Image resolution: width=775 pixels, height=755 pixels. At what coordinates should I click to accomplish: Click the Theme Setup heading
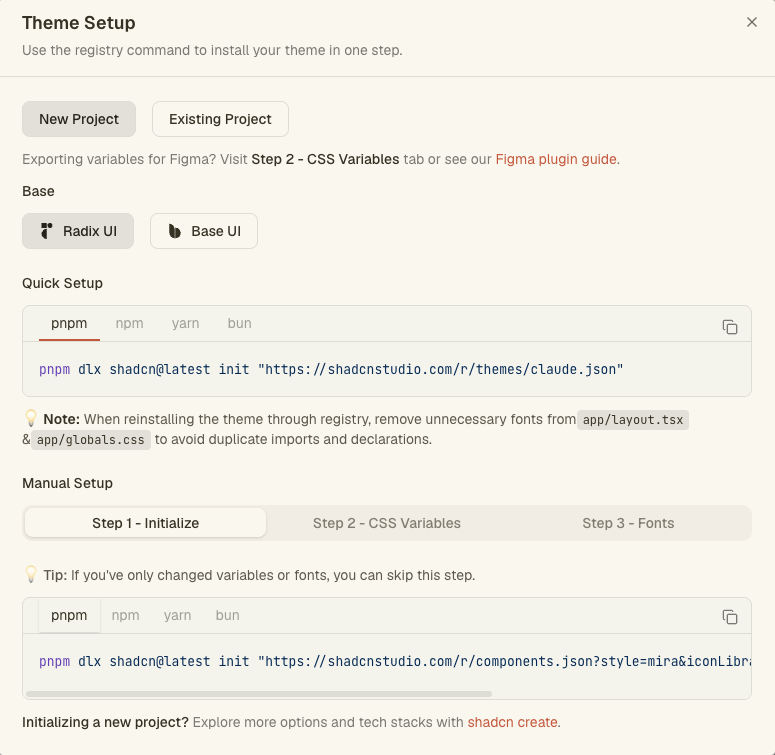79,23
